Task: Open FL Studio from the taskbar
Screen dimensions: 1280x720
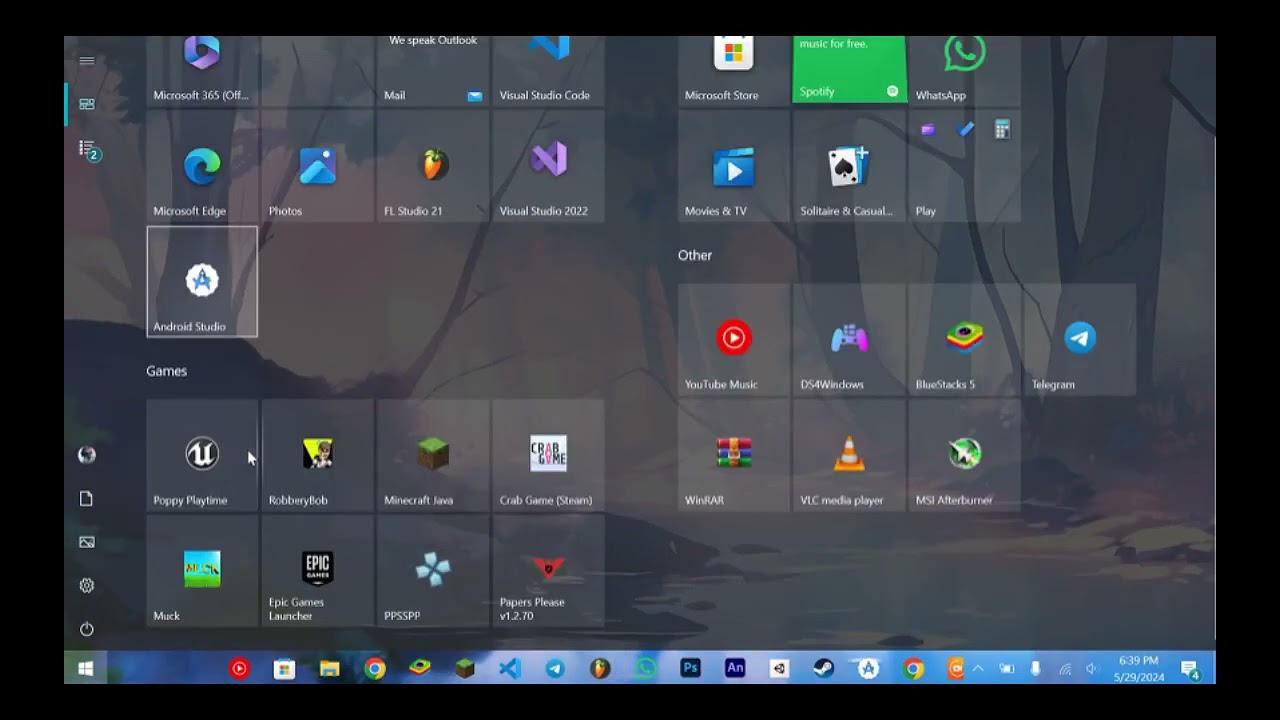Action: point(600,669)
